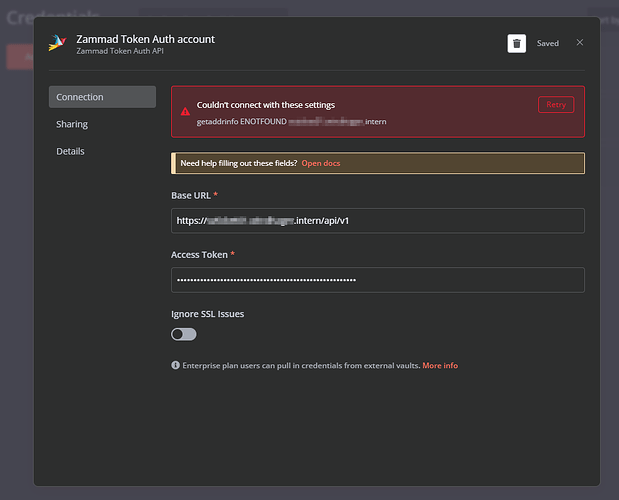Open the Details tab
This screenshot has height=500, width=619.
[x=70, y=151]
